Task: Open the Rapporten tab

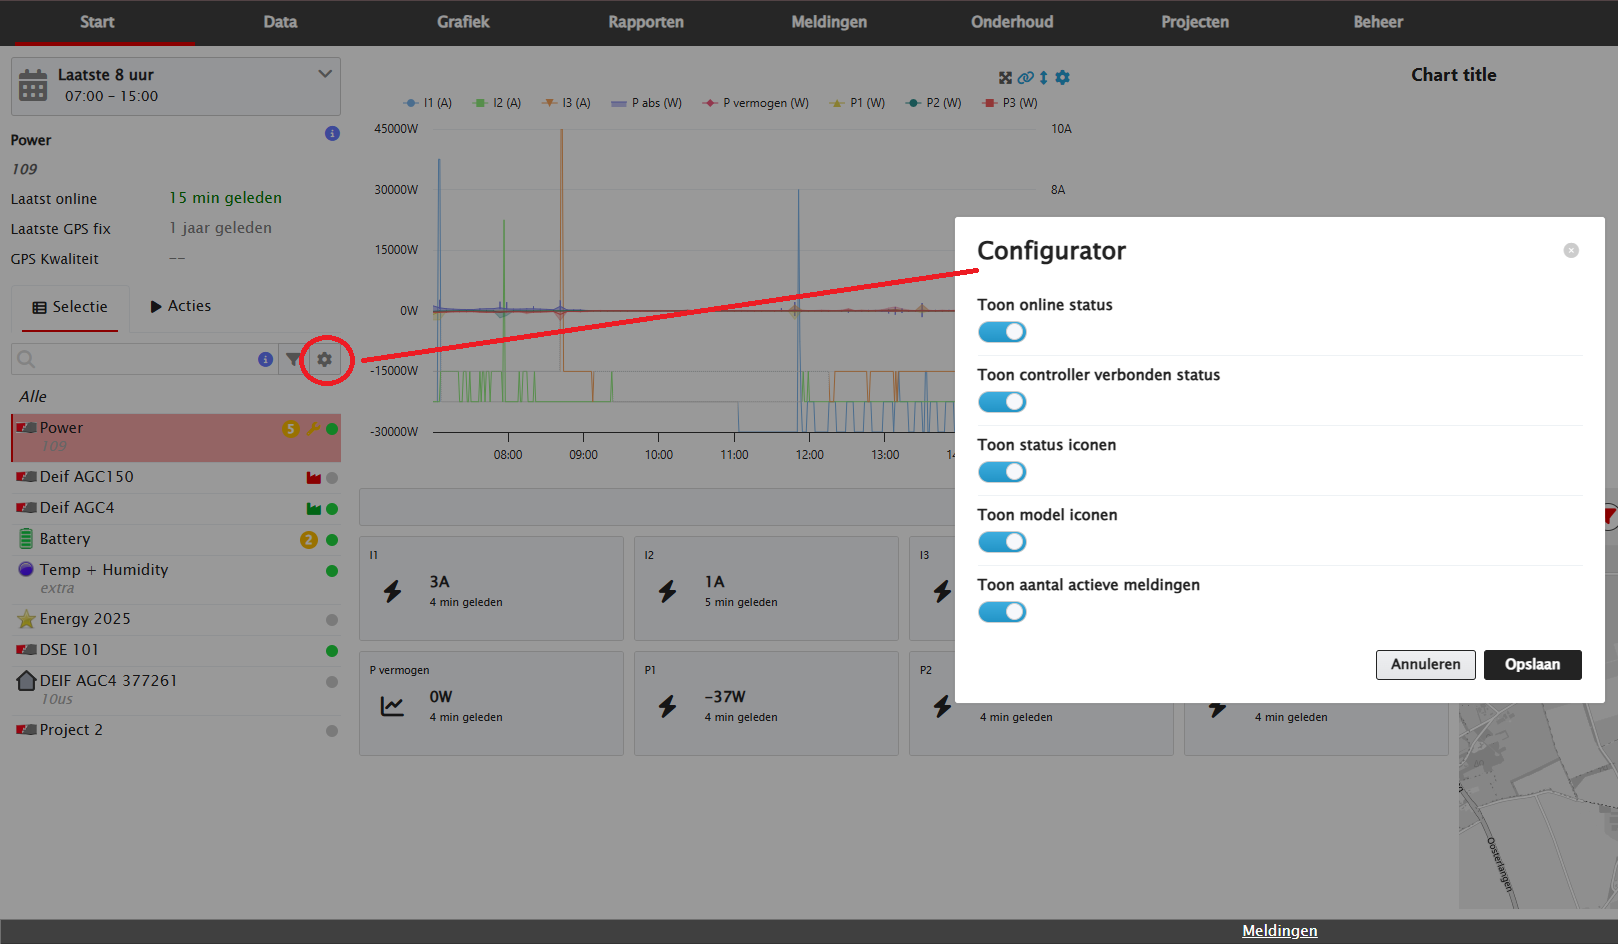Action: [646, 22]
